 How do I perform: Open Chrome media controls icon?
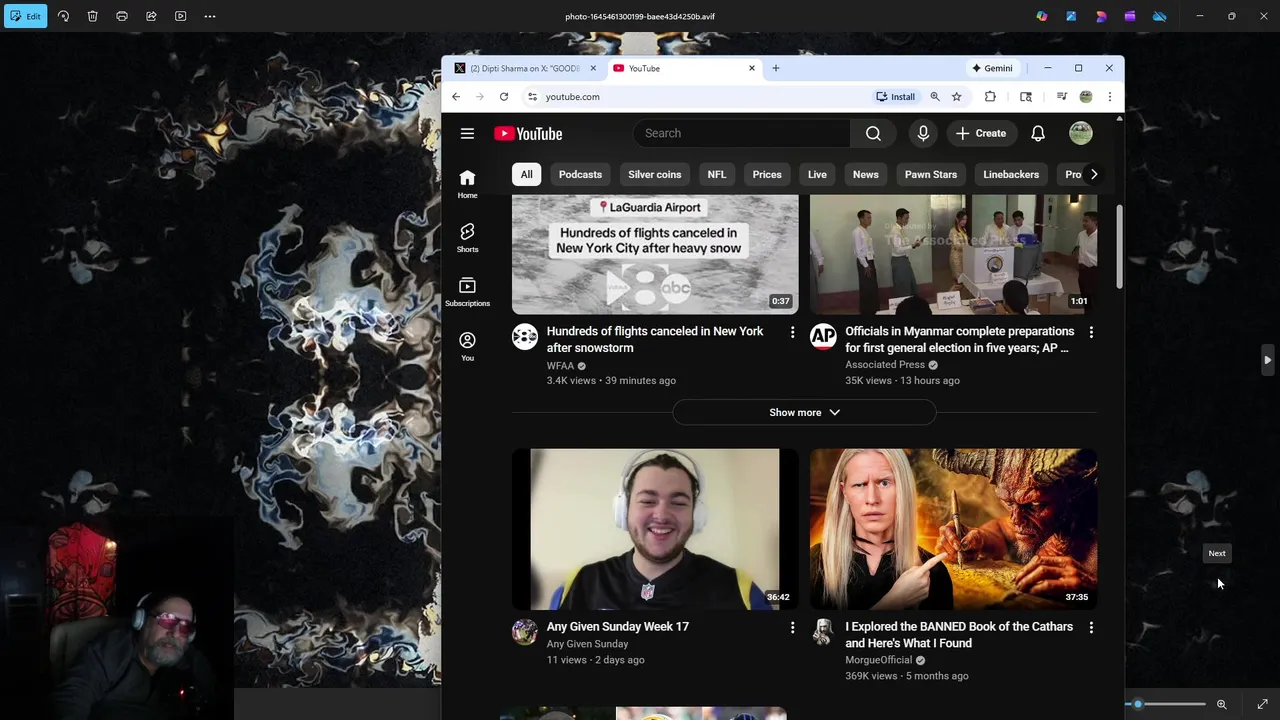(x=1061, y=97)
